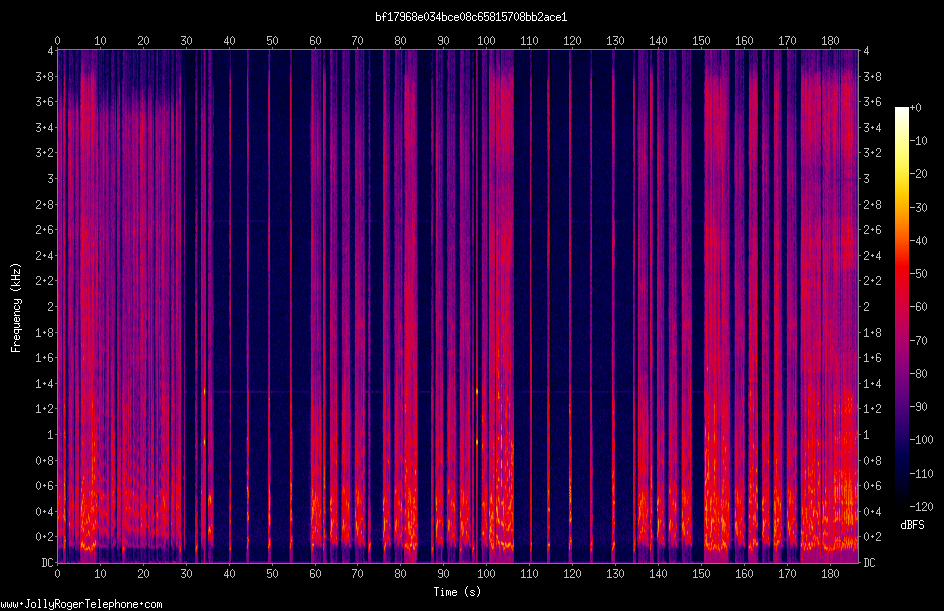
Task: Click the "0·2" tick on the right frequency axis
Action: click(x=872, y=536)
